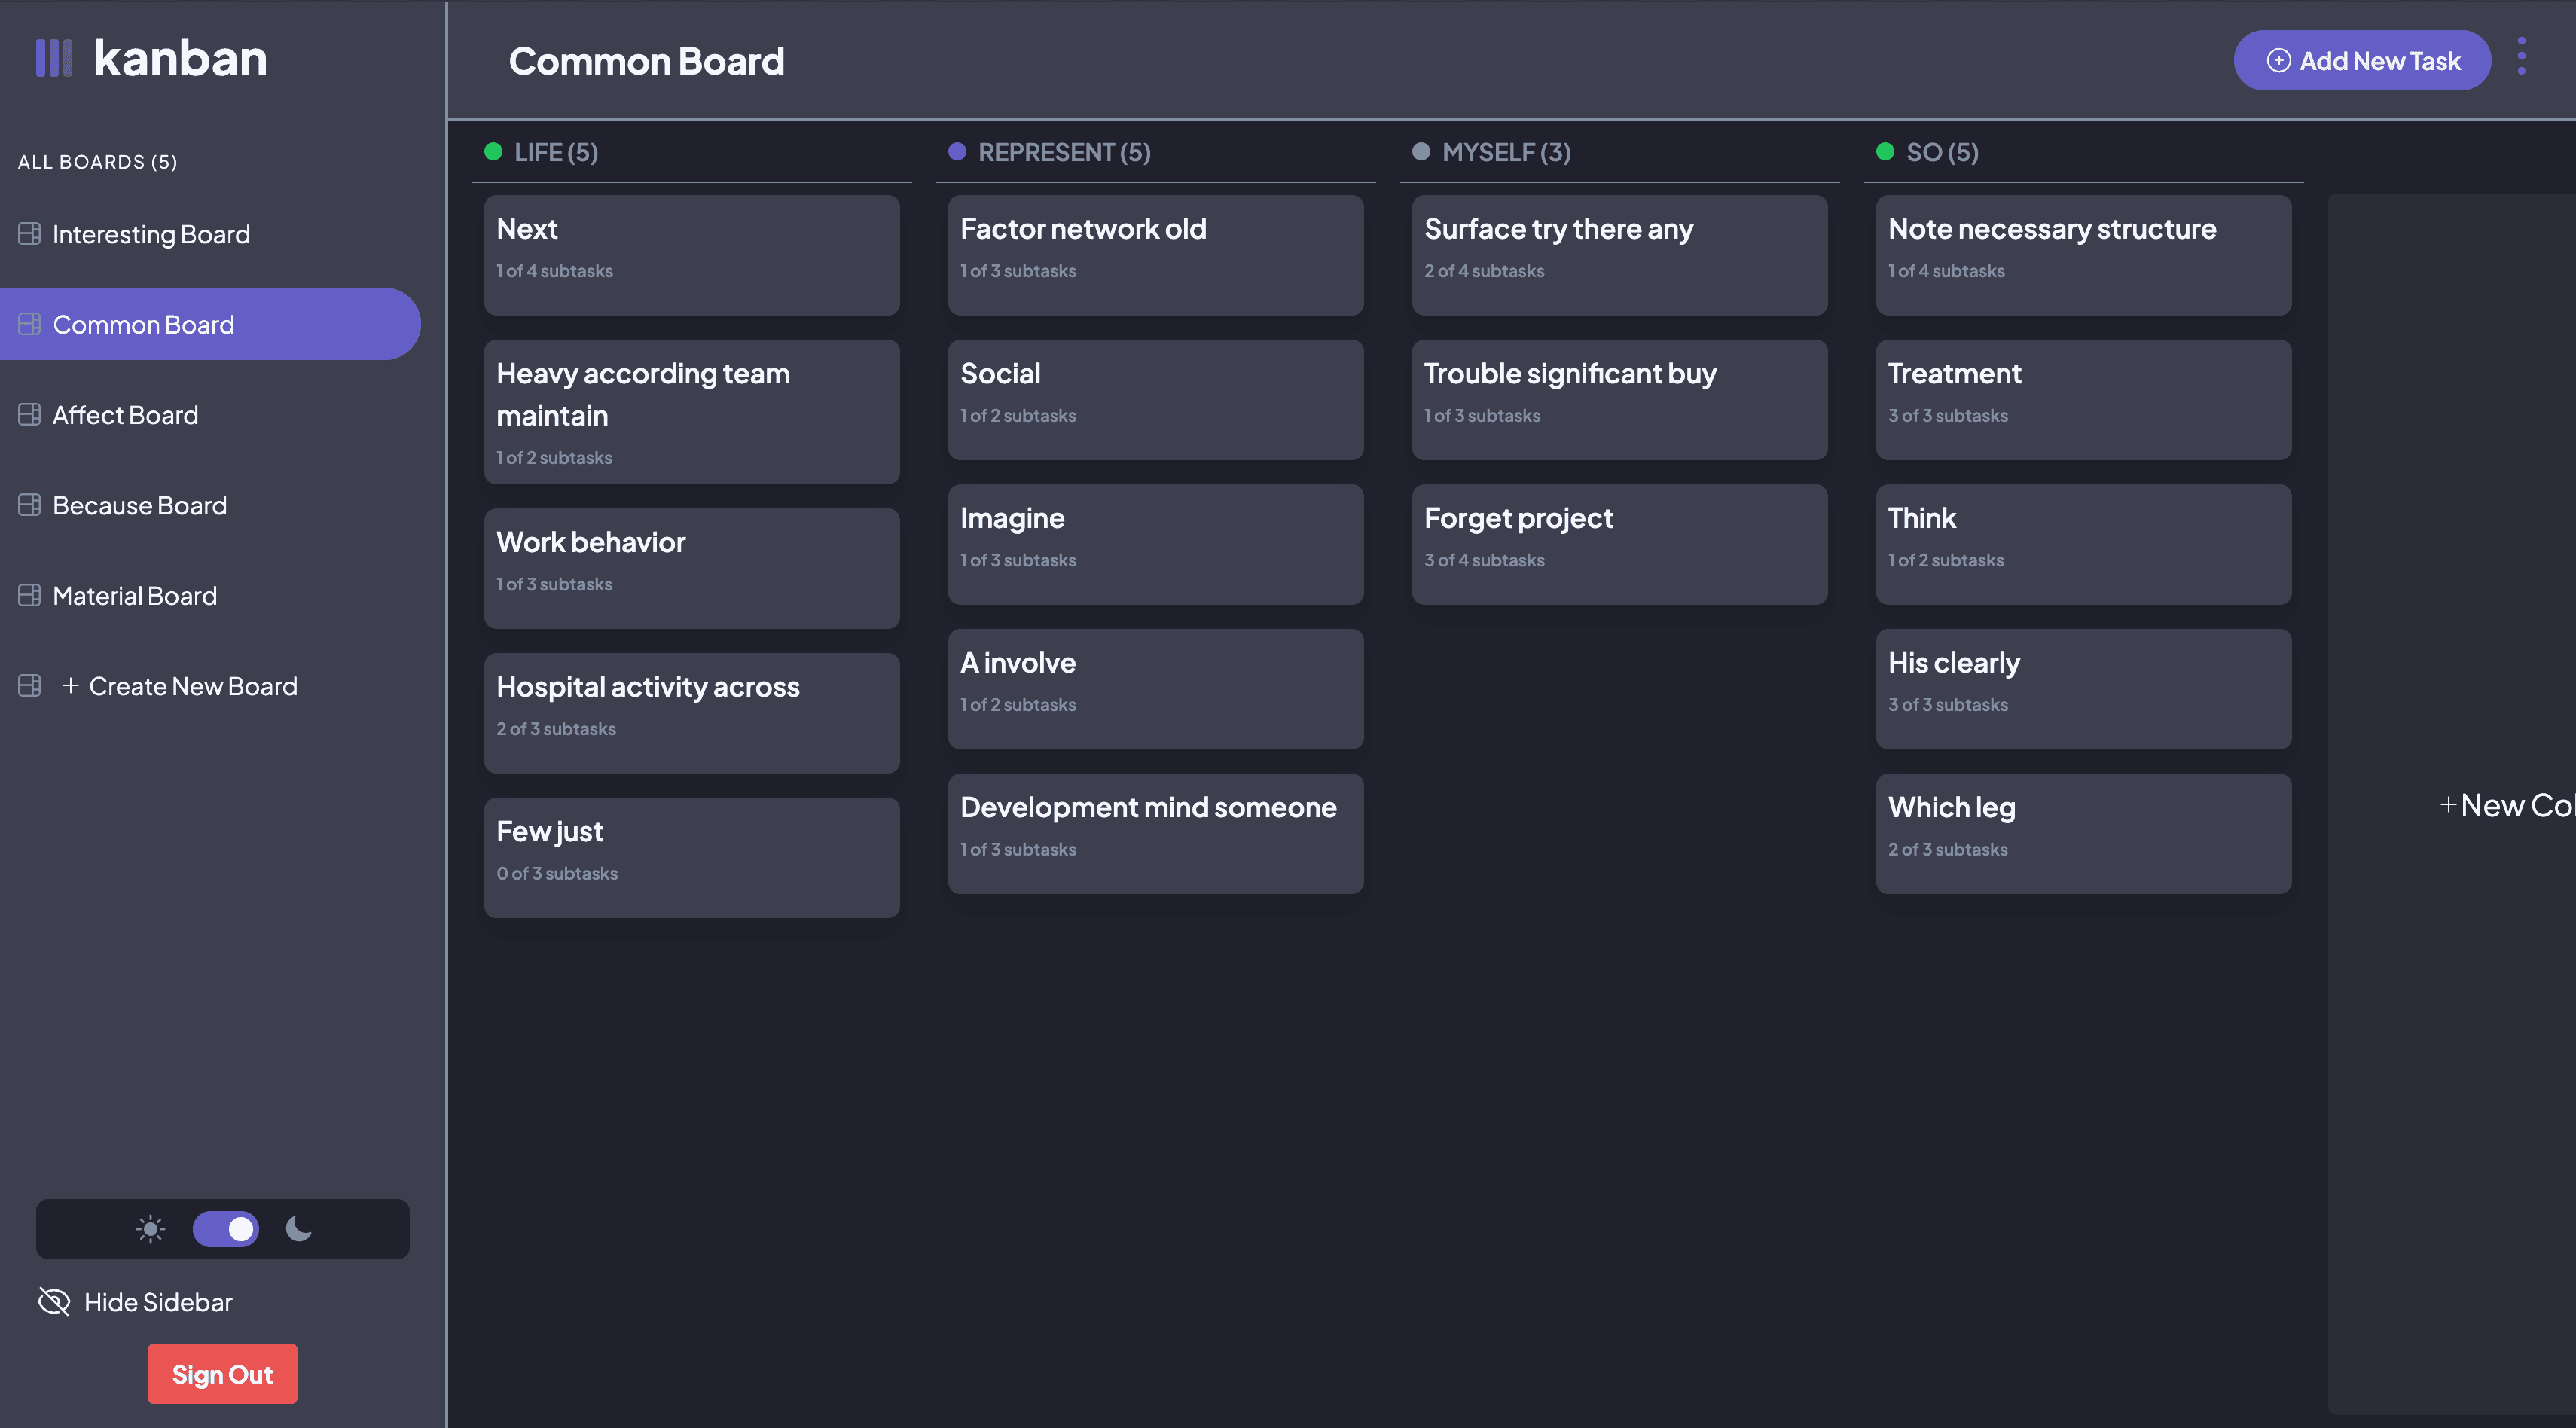This screenshot has width=2576, height=1428.
Task: Click the Affect Board sidebar icon
Action: (29, 414)
